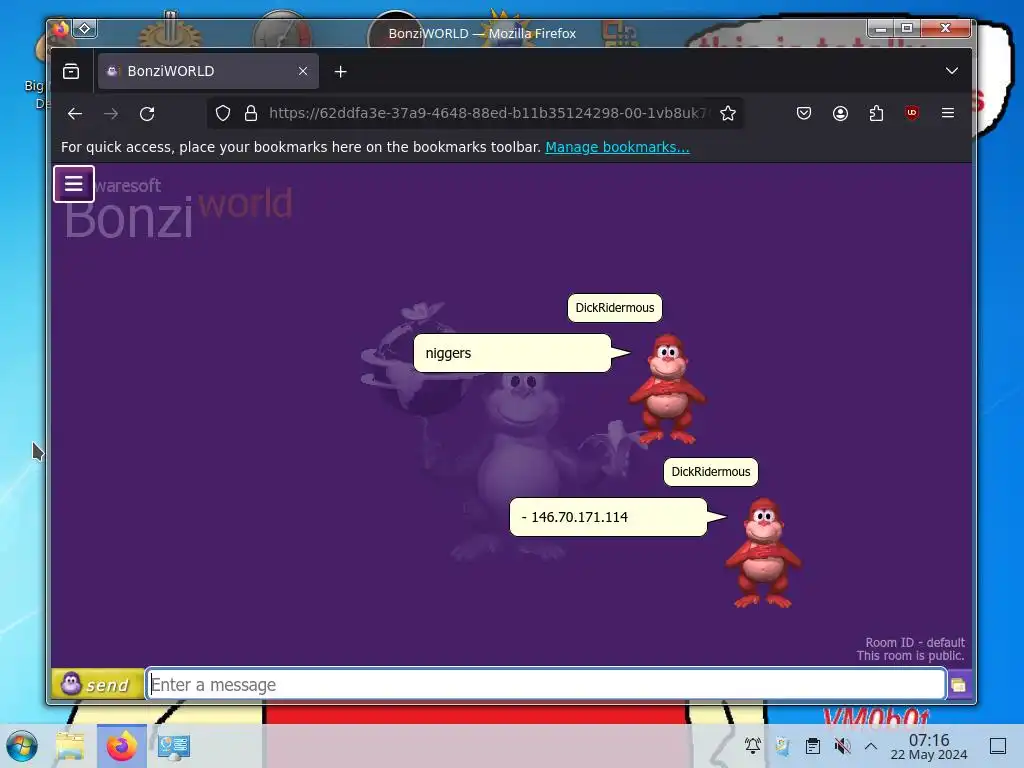Go back with Firefox back arrow

75,114
